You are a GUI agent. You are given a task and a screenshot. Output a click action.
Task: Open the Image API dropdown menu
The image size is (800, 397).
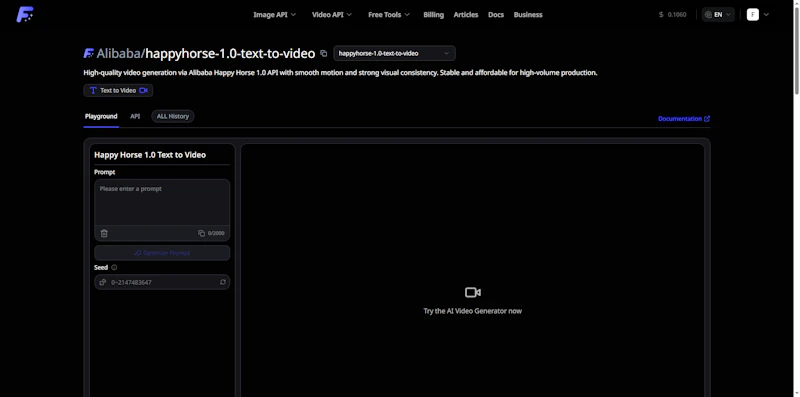[x=274, y=15]
